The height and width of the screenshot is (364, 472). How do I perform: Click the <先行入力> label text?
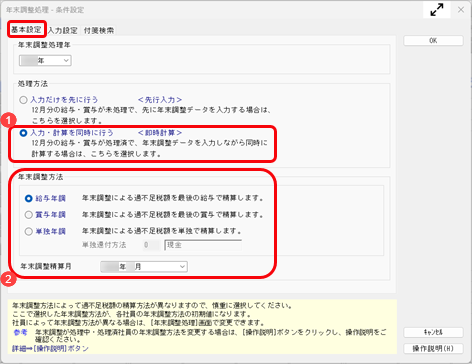click(160, 100)
